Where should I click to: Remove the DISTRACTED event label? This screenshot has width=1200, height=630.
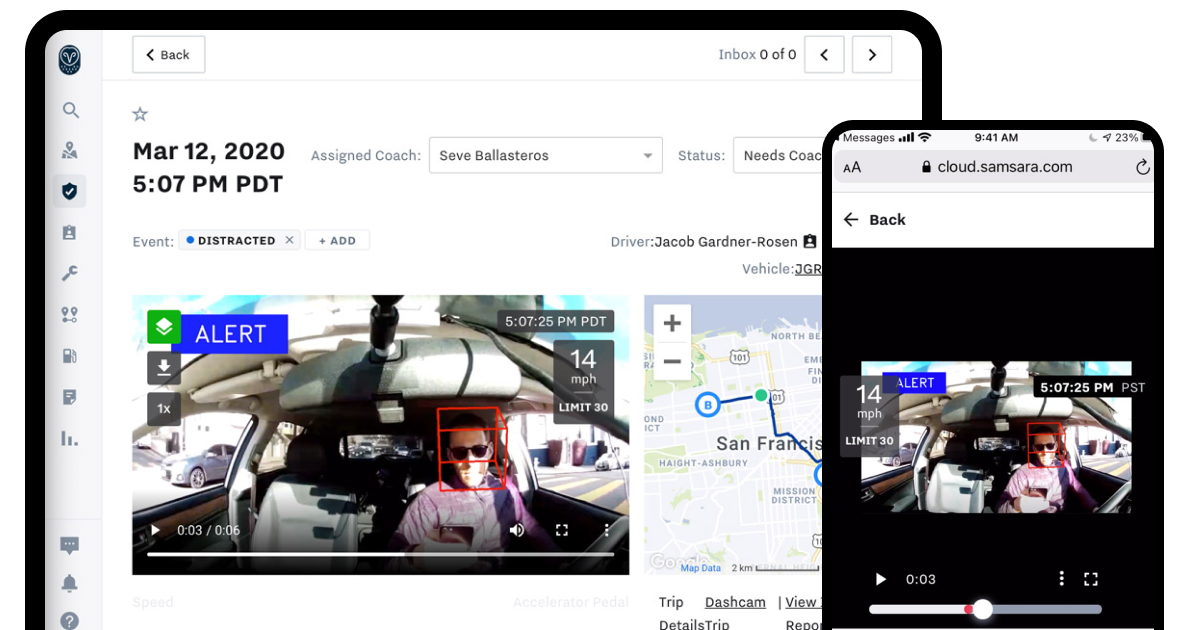pos(289,240)
